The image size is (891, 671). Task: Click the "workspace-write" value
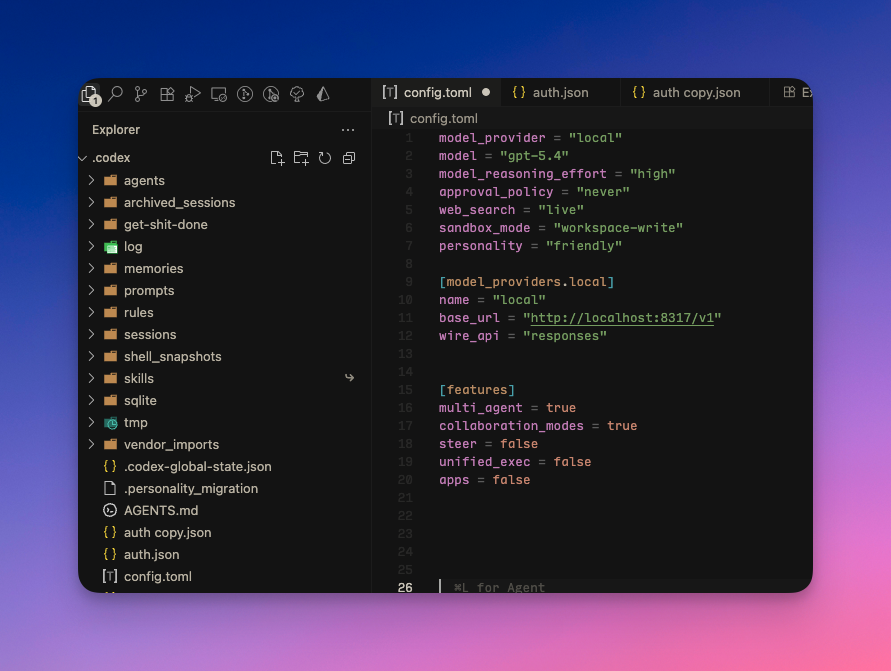click(x=618, y=228)
